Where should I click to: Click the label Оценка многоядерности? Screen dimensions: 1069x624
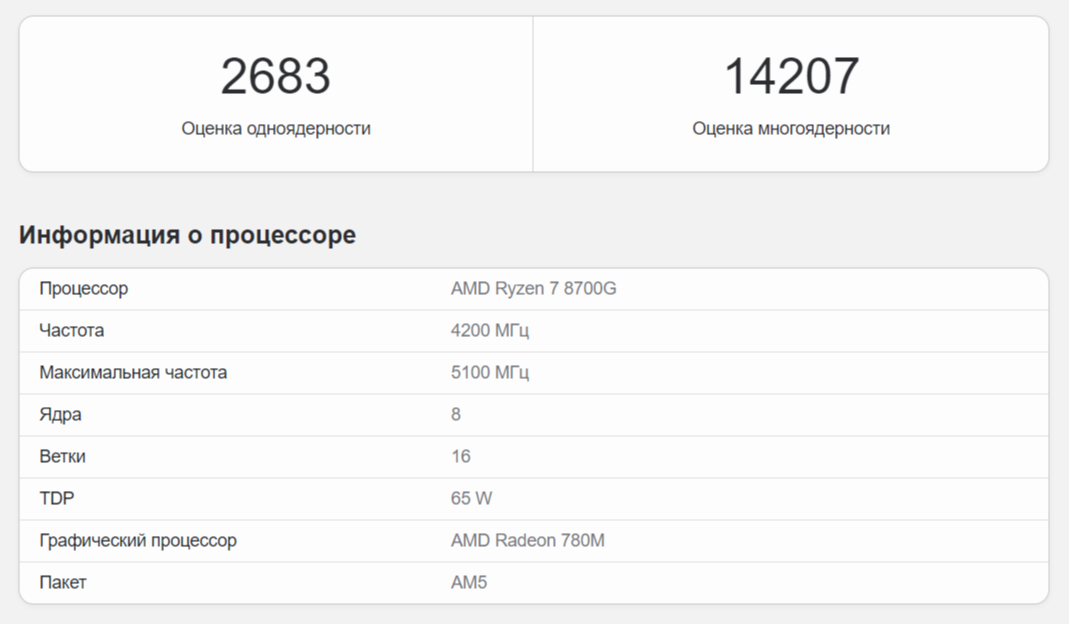tap(791, 128)
